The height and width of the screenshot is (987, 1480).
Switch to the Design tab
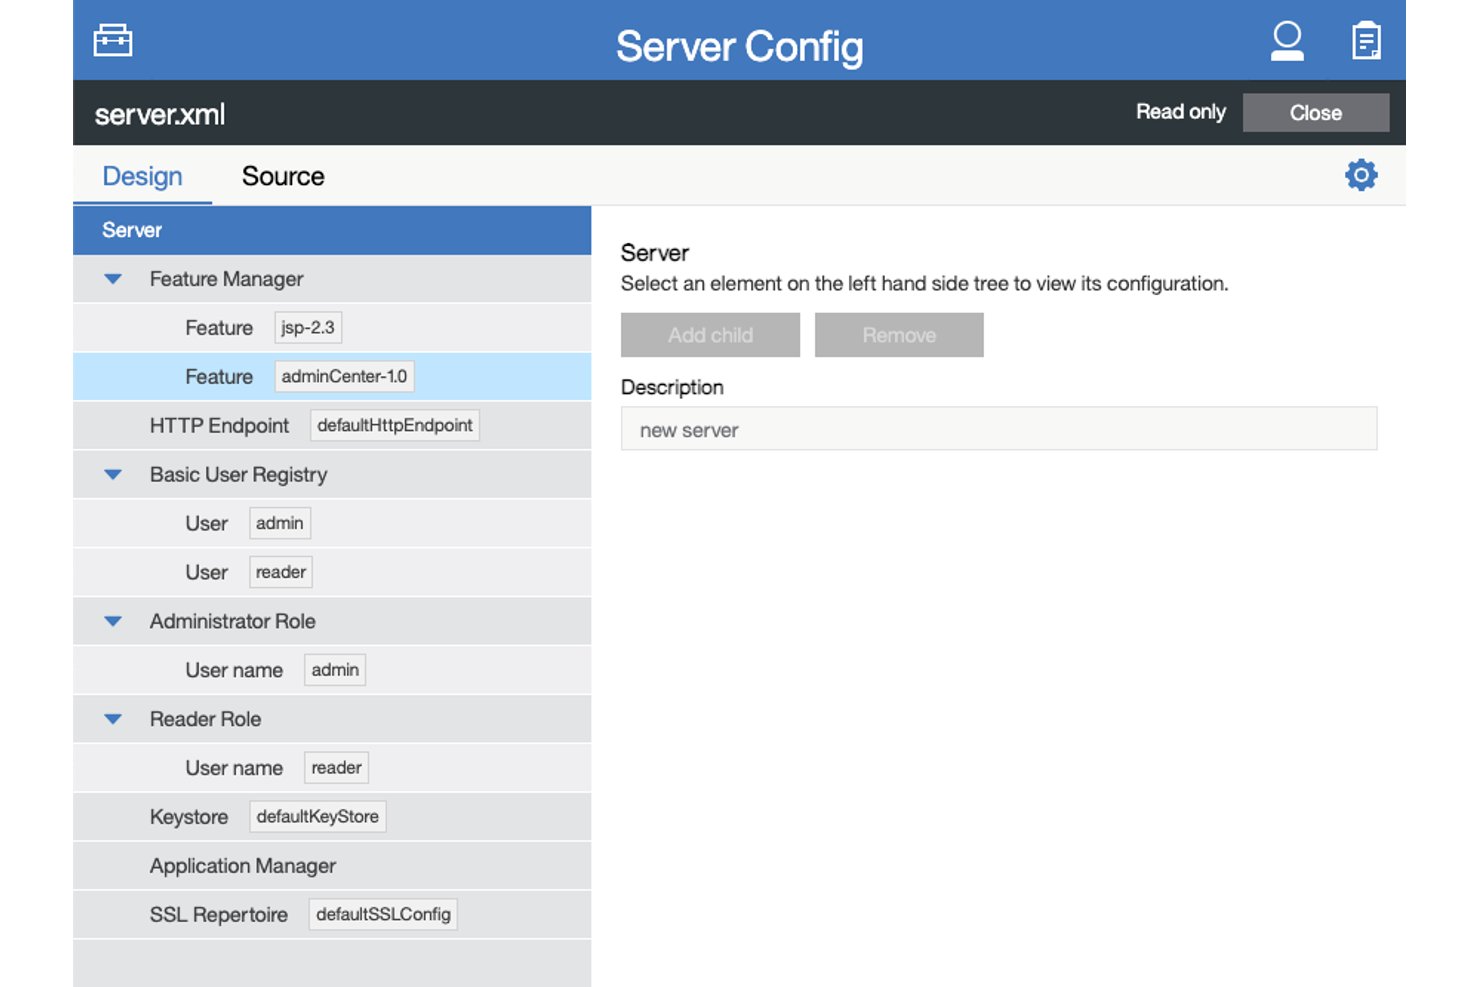pyautogui.click(x=142, y=176)
